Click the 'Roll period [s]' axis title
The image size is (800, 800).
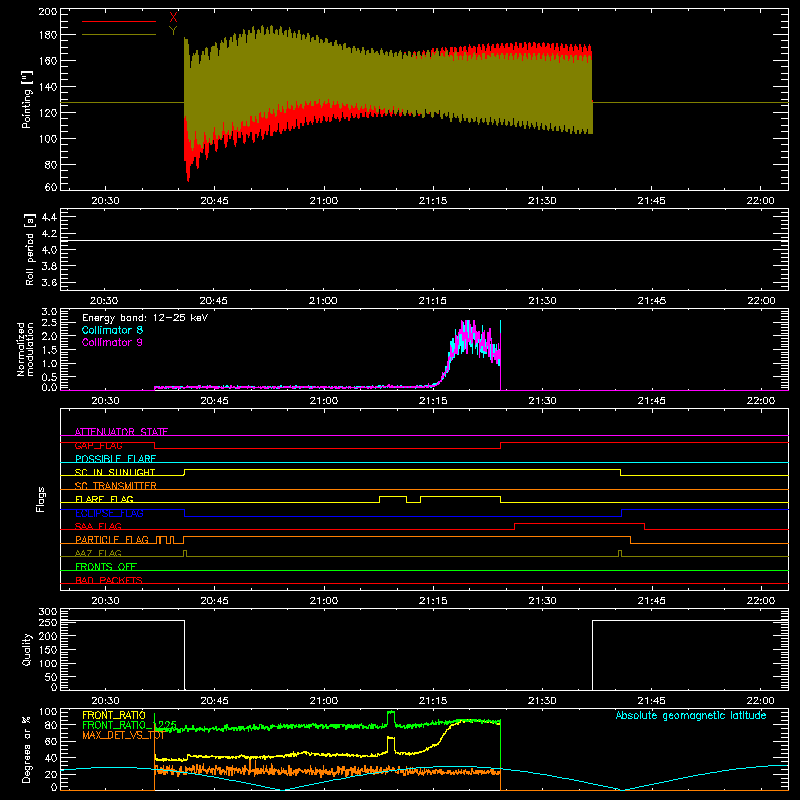30,249
